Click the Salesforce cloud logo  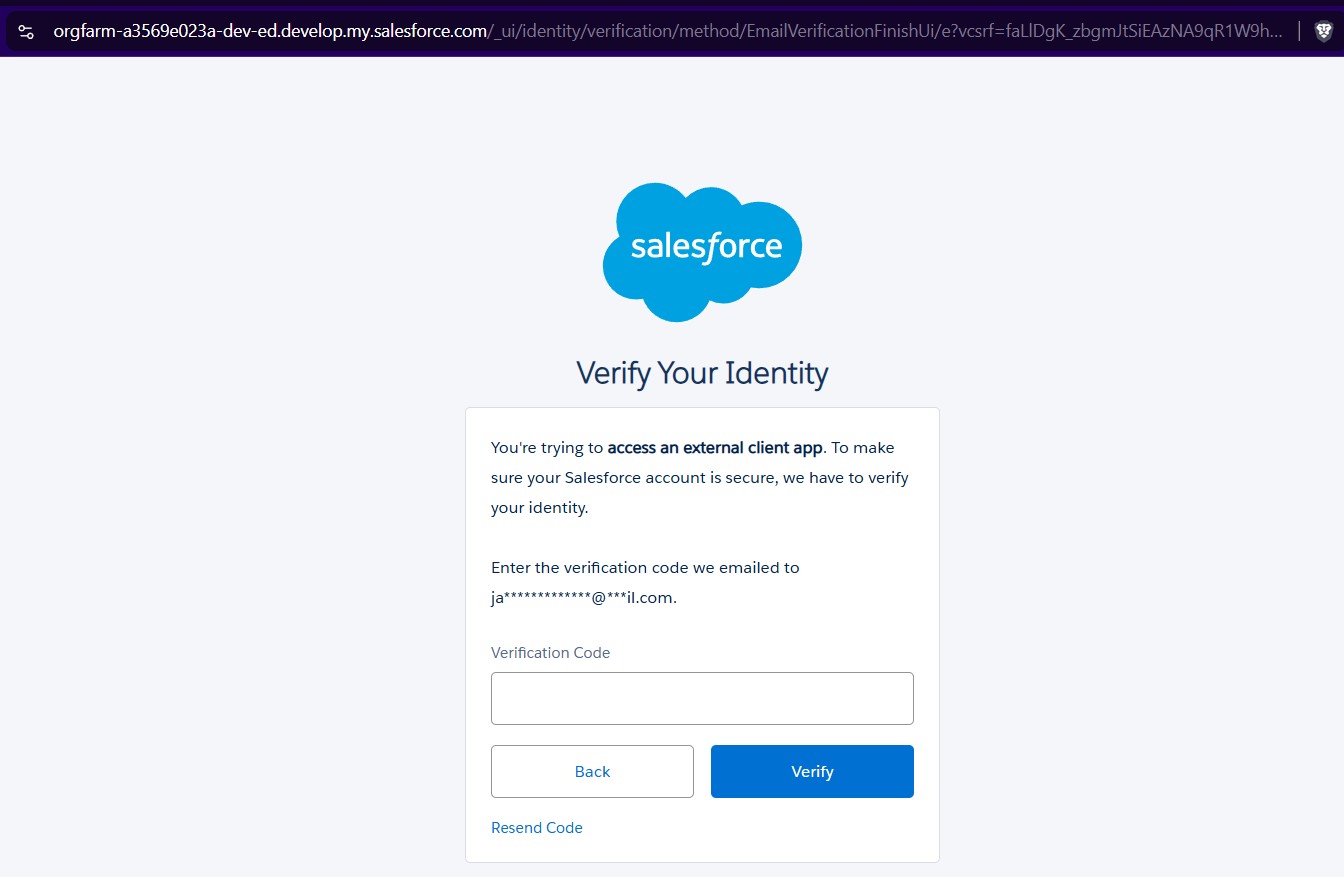(x=702, y=250)
